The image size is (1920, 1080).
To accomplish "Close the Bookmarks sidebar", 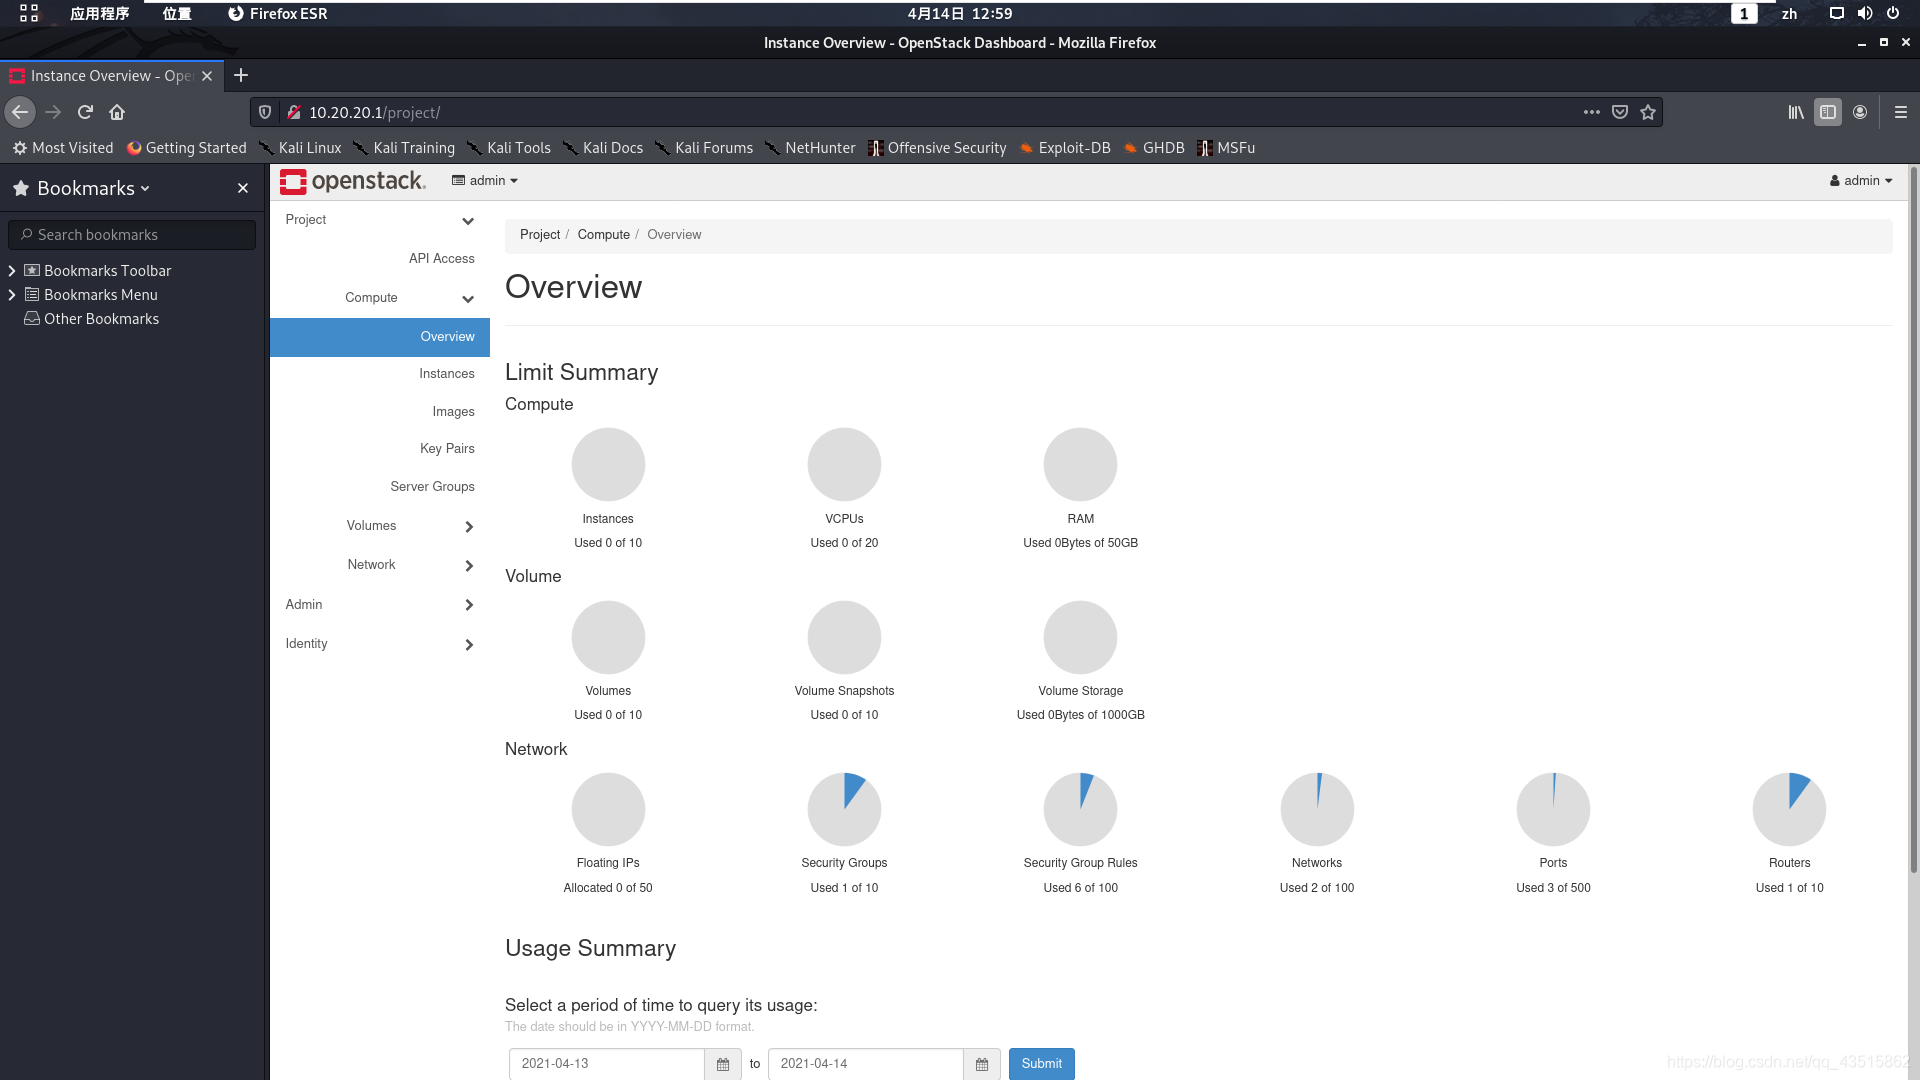I will point(243,188).
